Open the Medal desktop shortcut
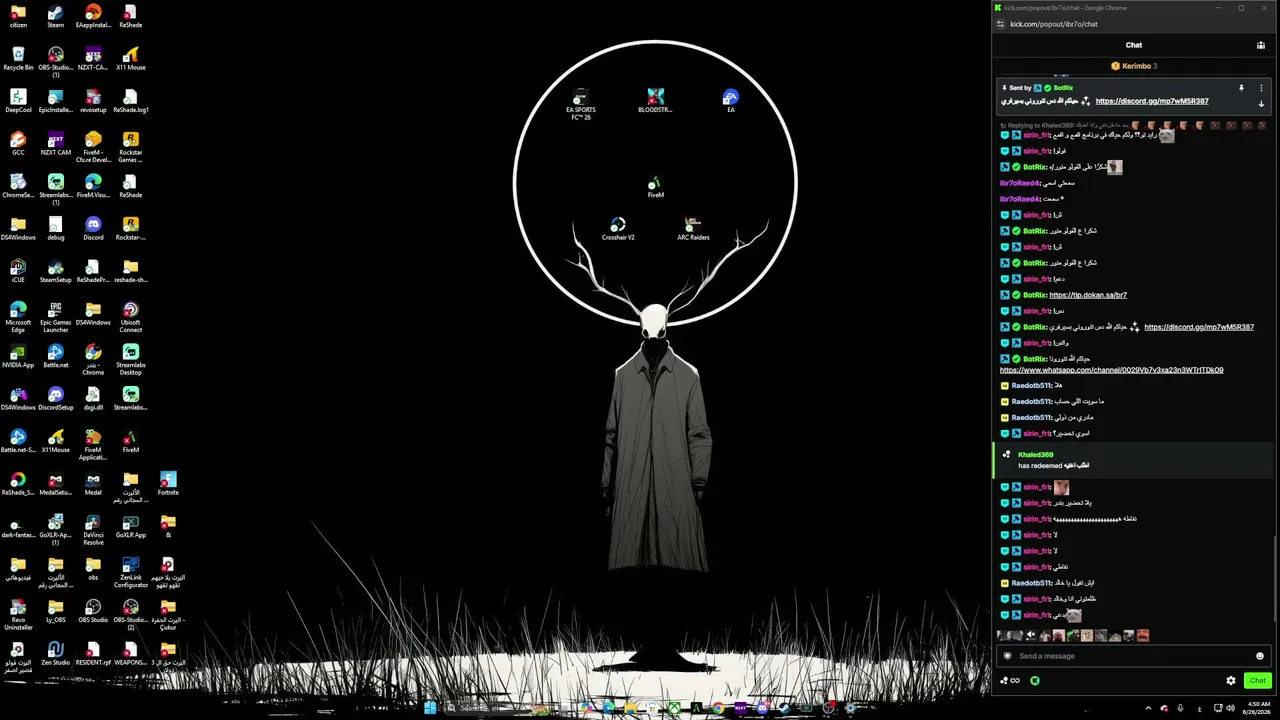The image size is (1280, 720). pos(93,483)
